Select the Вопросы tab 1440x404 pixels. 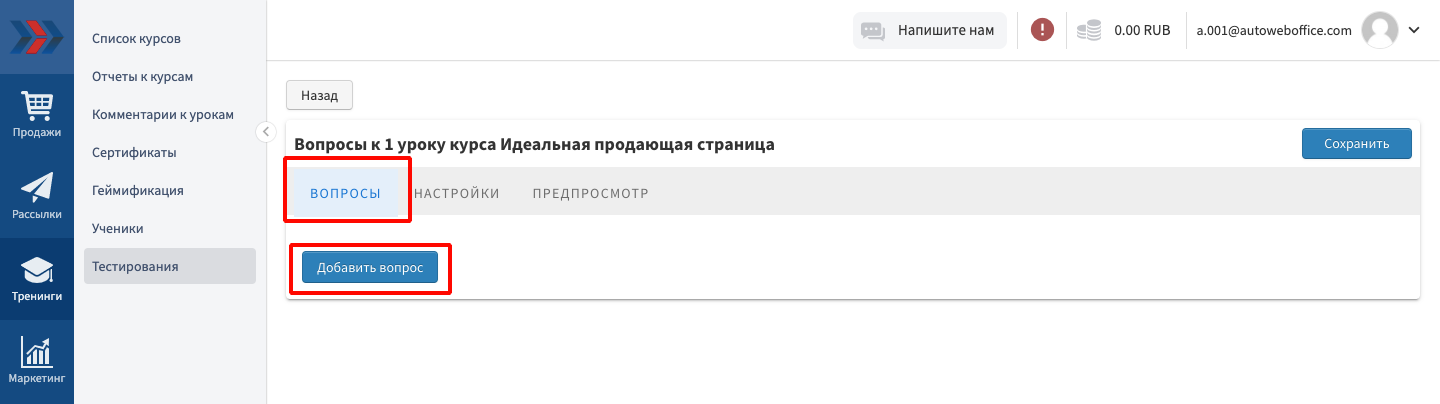click(345, 193)
